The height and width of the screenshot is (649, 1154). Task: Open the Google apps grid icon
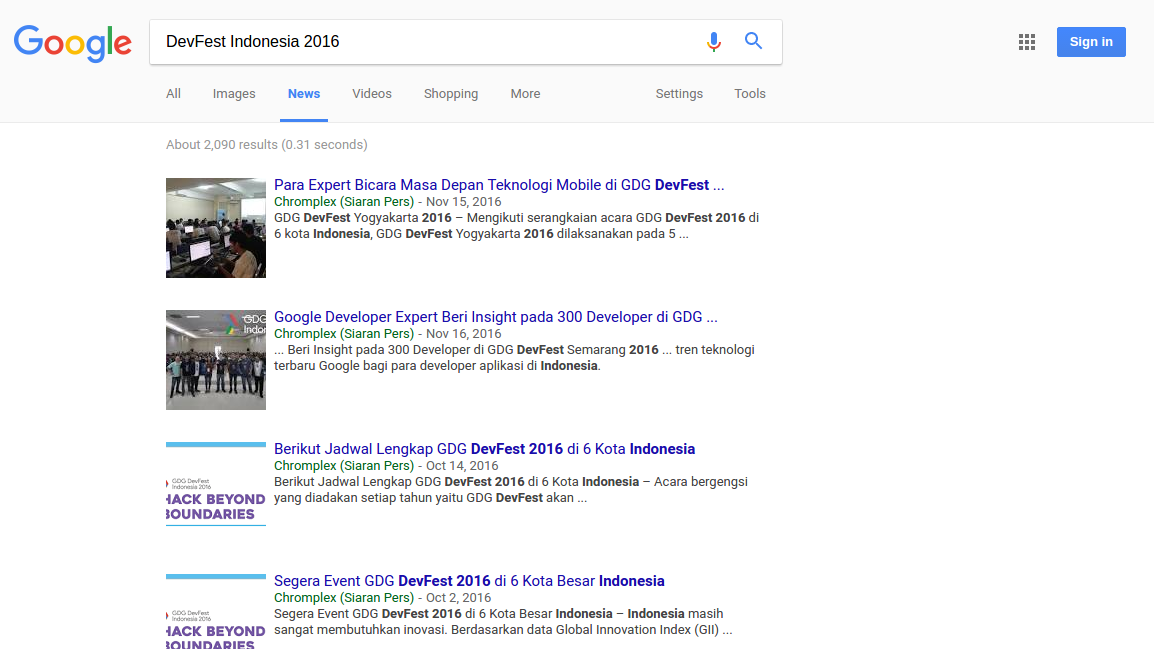pos(1027,42)
